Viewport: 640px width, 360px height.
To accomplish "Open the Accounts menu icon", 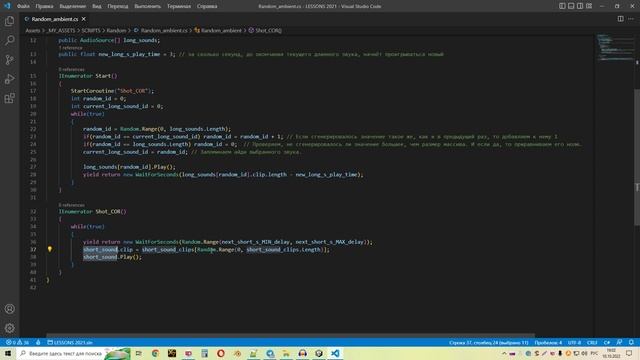I will [9, 309].
